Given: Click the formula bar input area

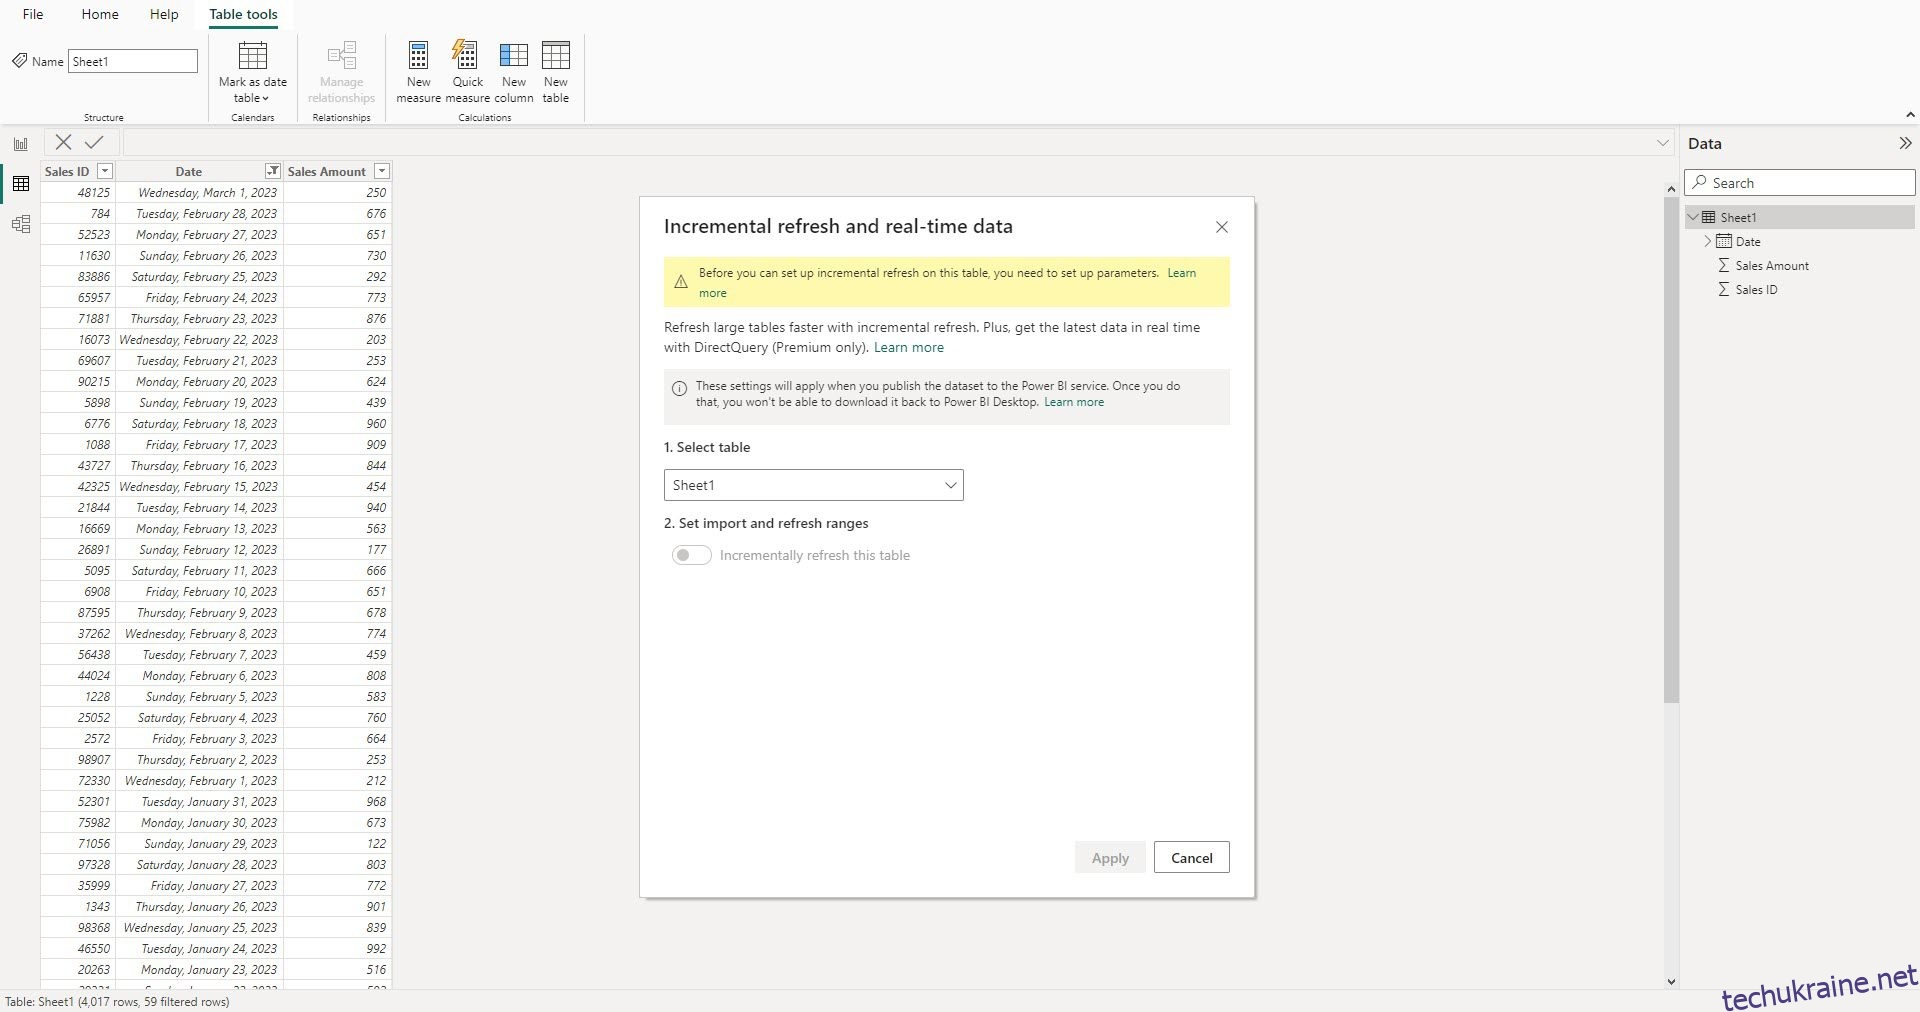Looking at the screenshot, I should coord(888,143).
